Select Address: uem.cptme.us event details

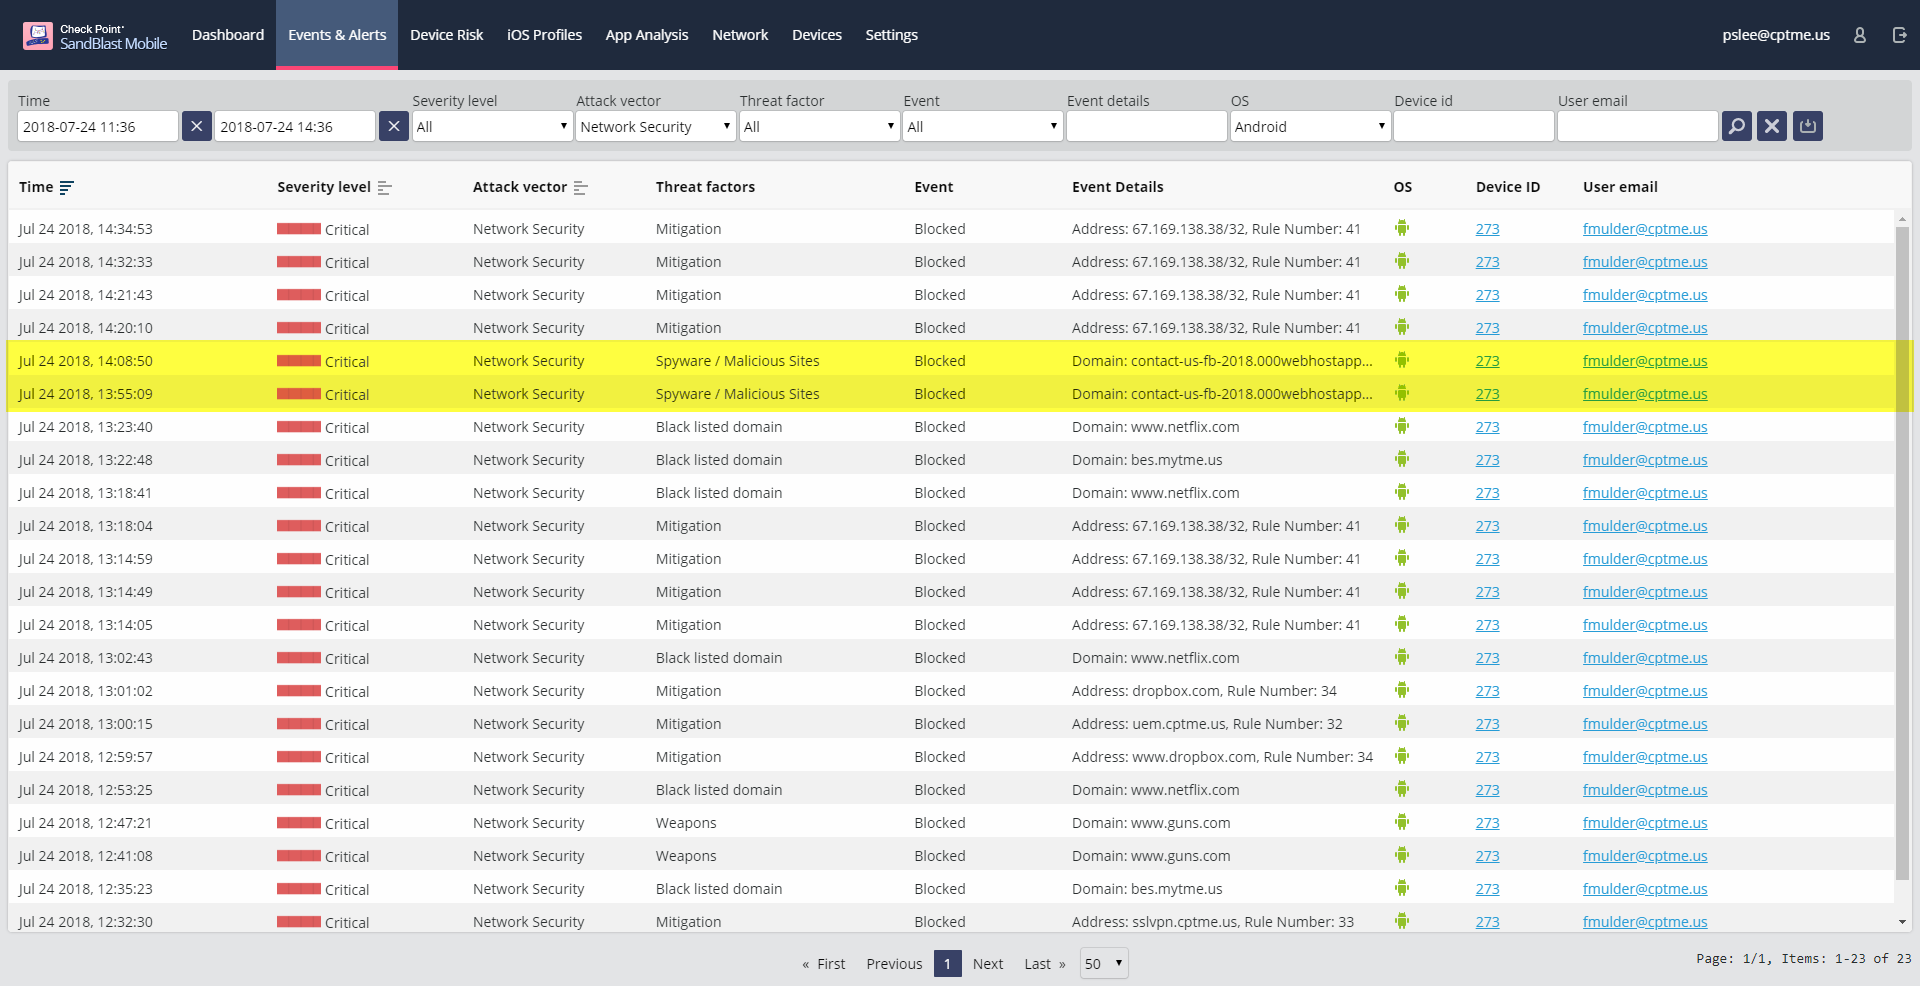[x=1207, y=724]
